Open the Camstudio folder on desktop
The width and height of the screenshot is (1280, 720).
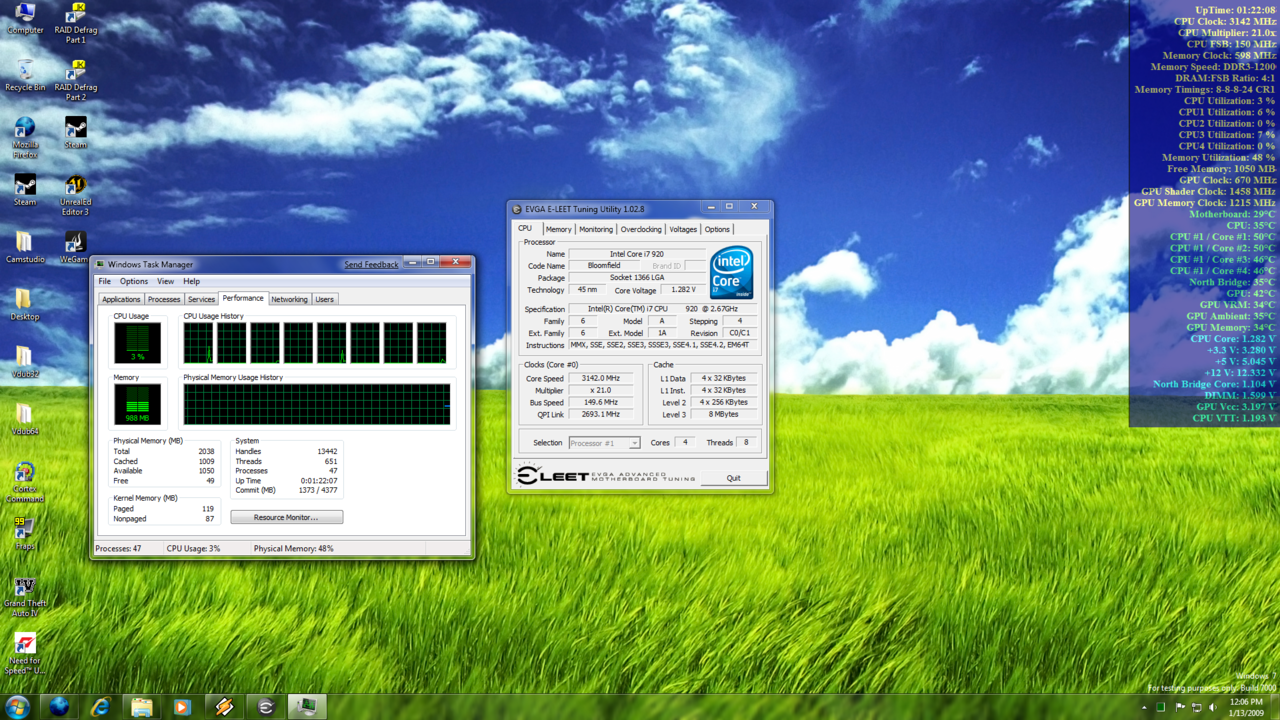(25, 248)
